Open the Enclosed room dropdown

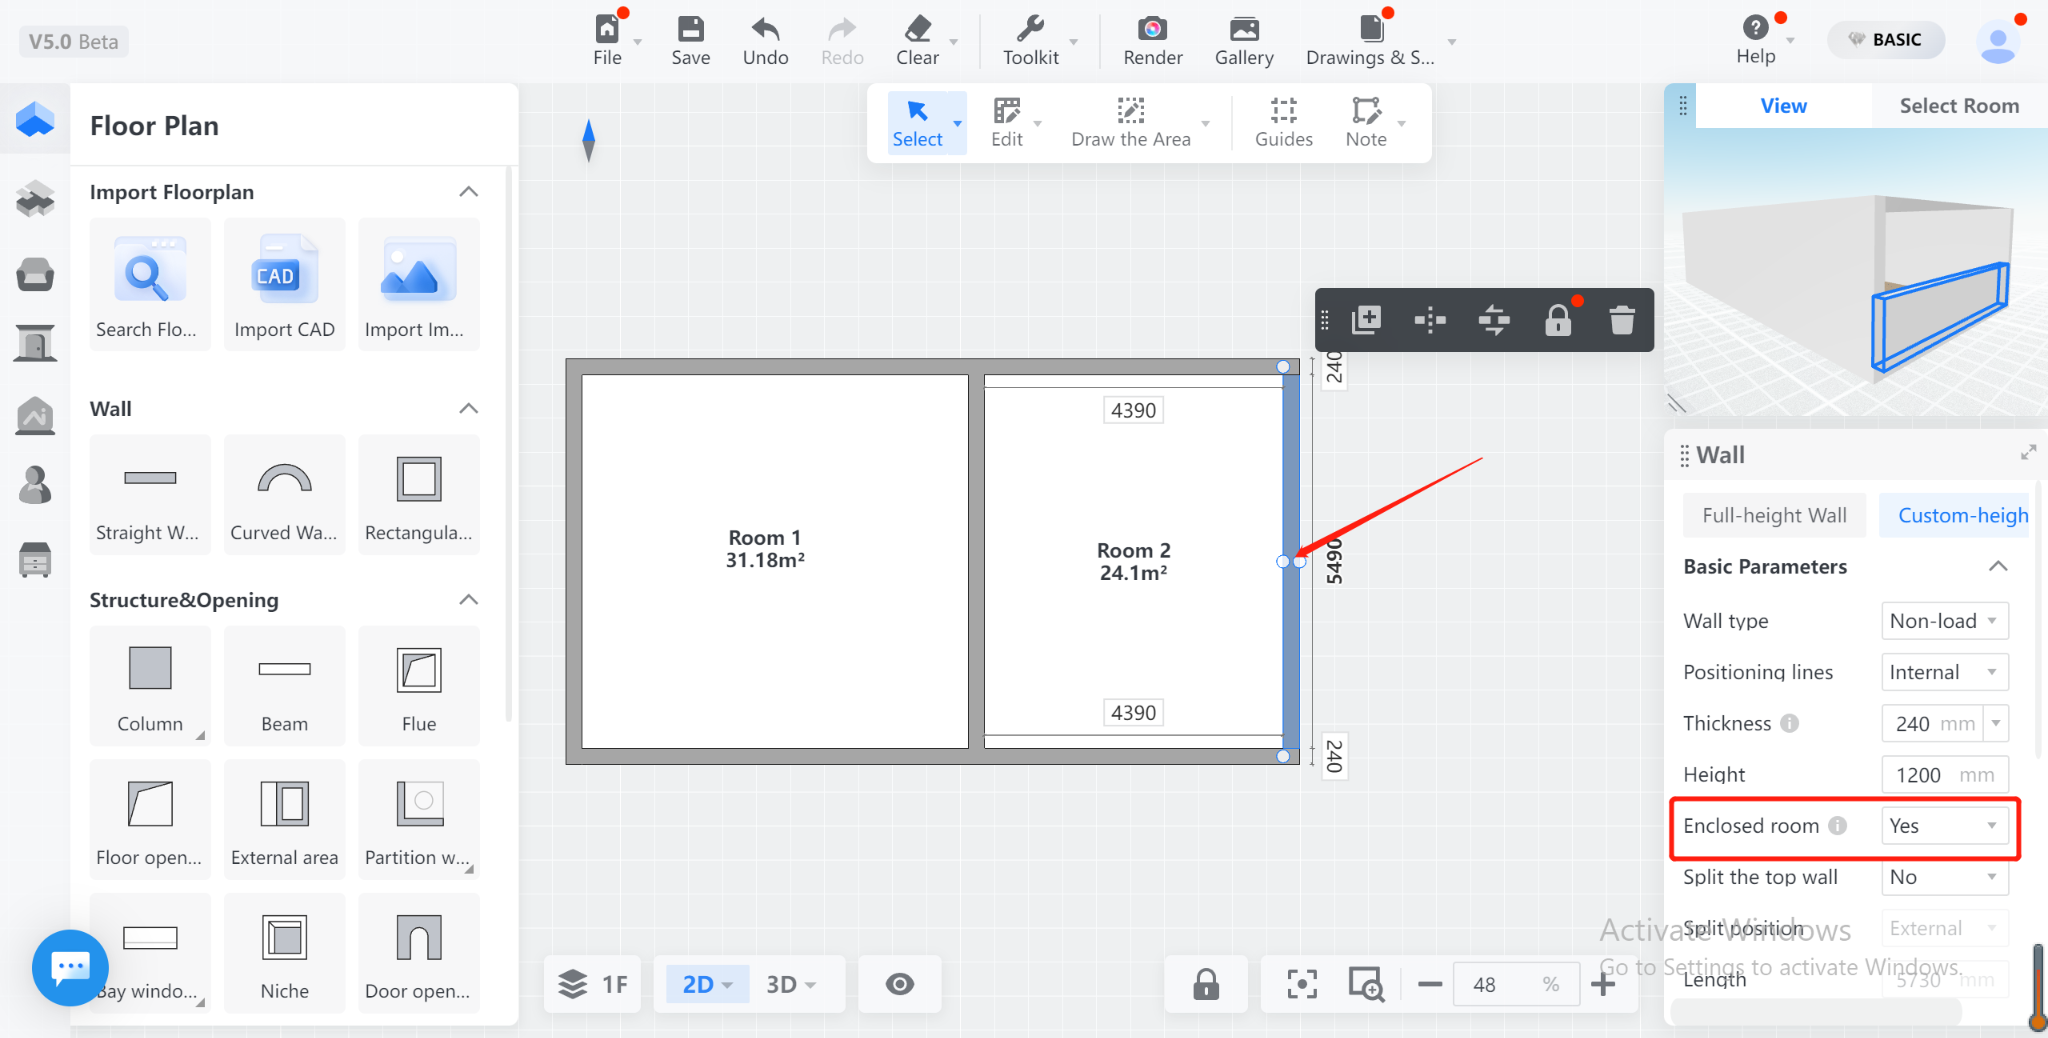[1943, 826]
